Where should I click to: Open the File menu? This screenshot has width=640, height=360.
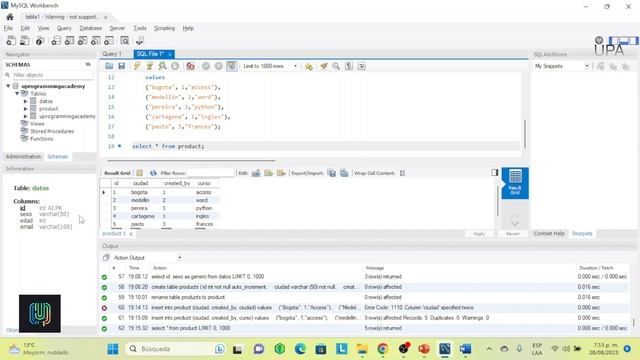click(x=8, y=28)
